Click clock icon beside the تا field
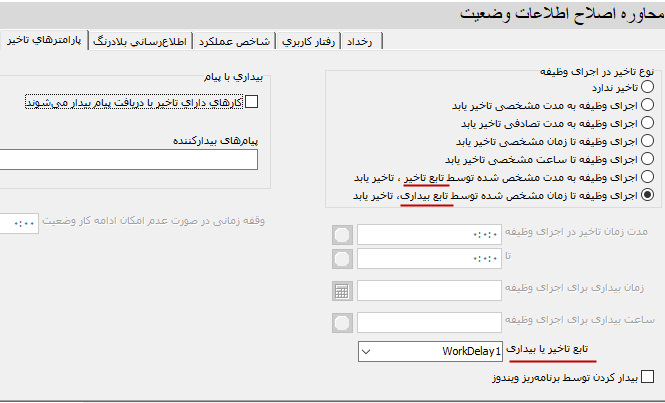The width and height of the screenshot is (665, 403). [343, 259]
